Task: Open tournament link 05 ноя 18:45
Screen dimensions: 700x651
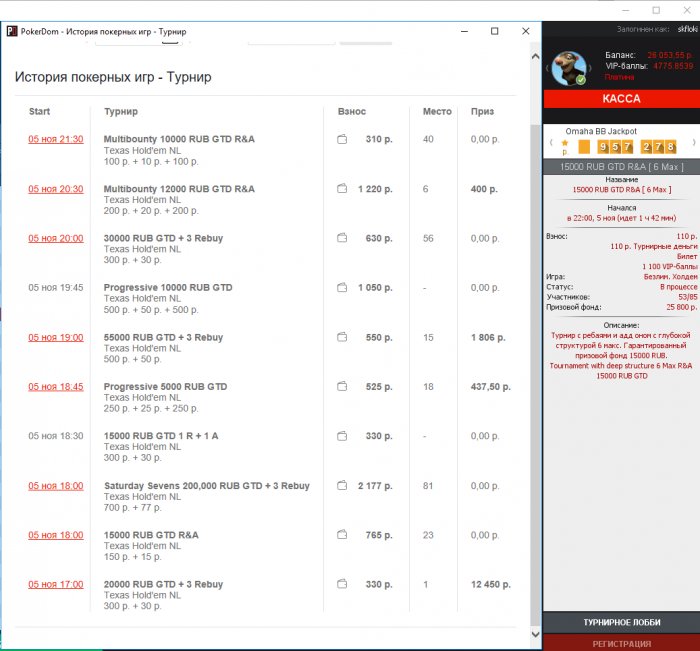Action: [x=56, y=387]
